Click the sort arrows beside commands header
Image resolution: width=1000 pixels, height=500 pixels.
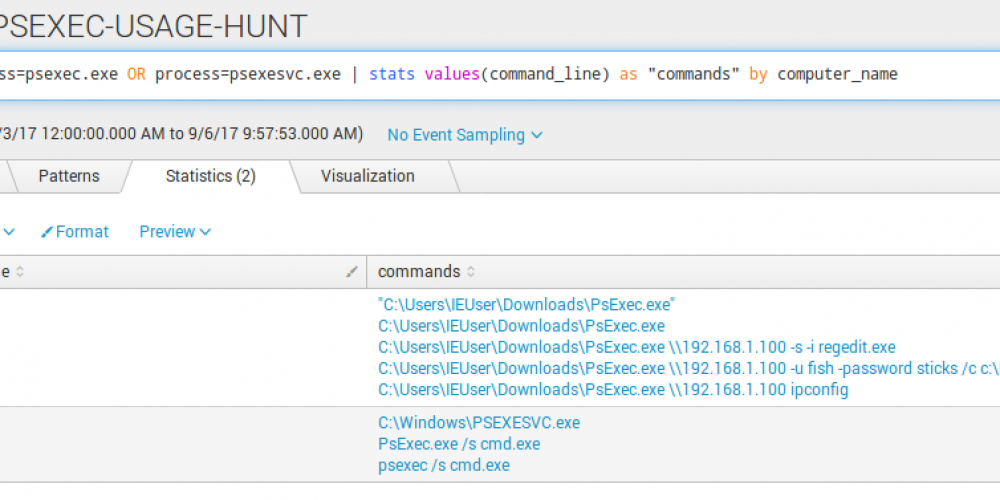472,272
